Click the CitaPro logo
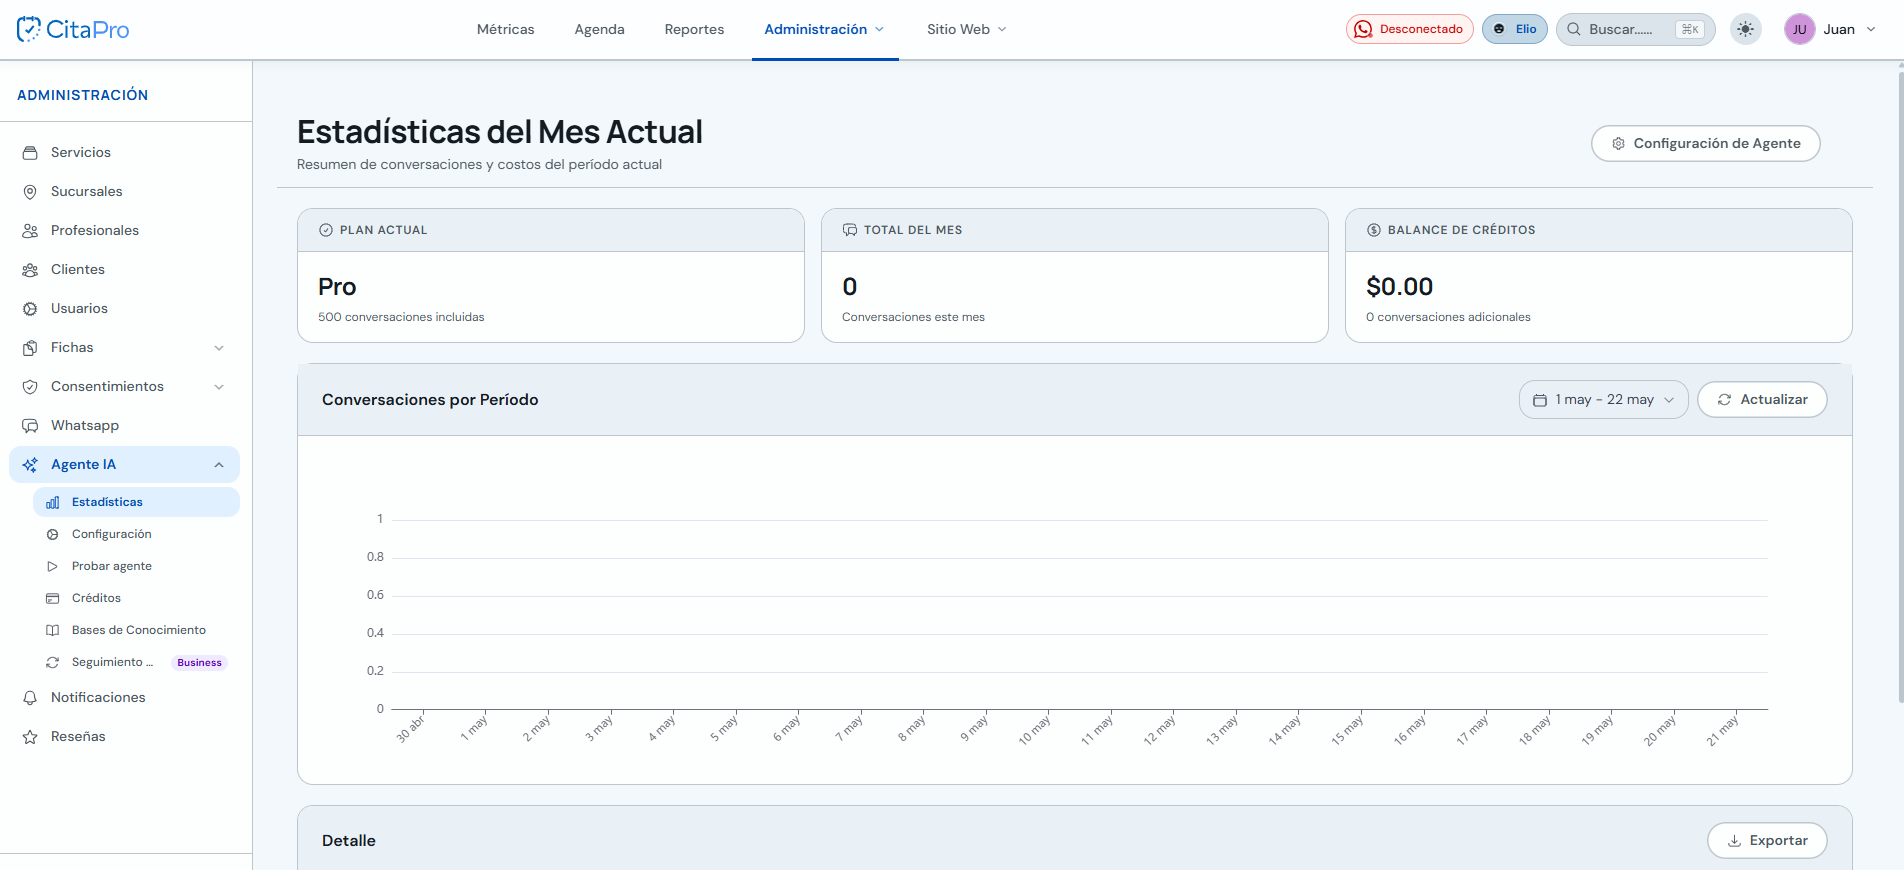The image size is (1904, 870). pyautogui.click(x=73, y=29)
